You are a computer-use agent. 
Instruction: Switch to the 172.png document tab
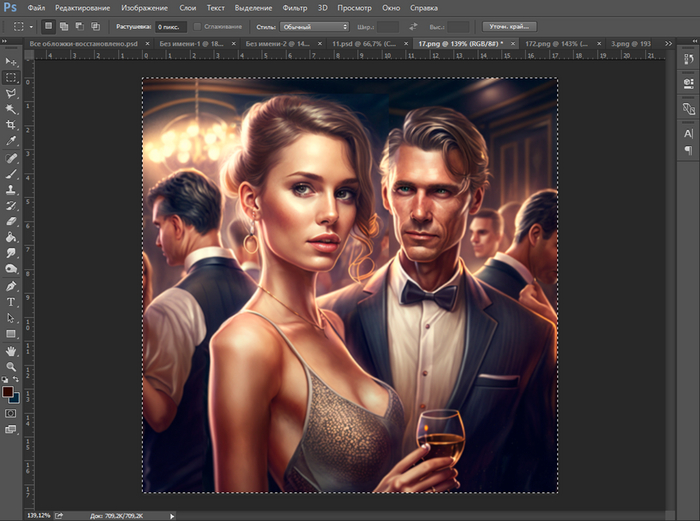(x=553, y=44)
